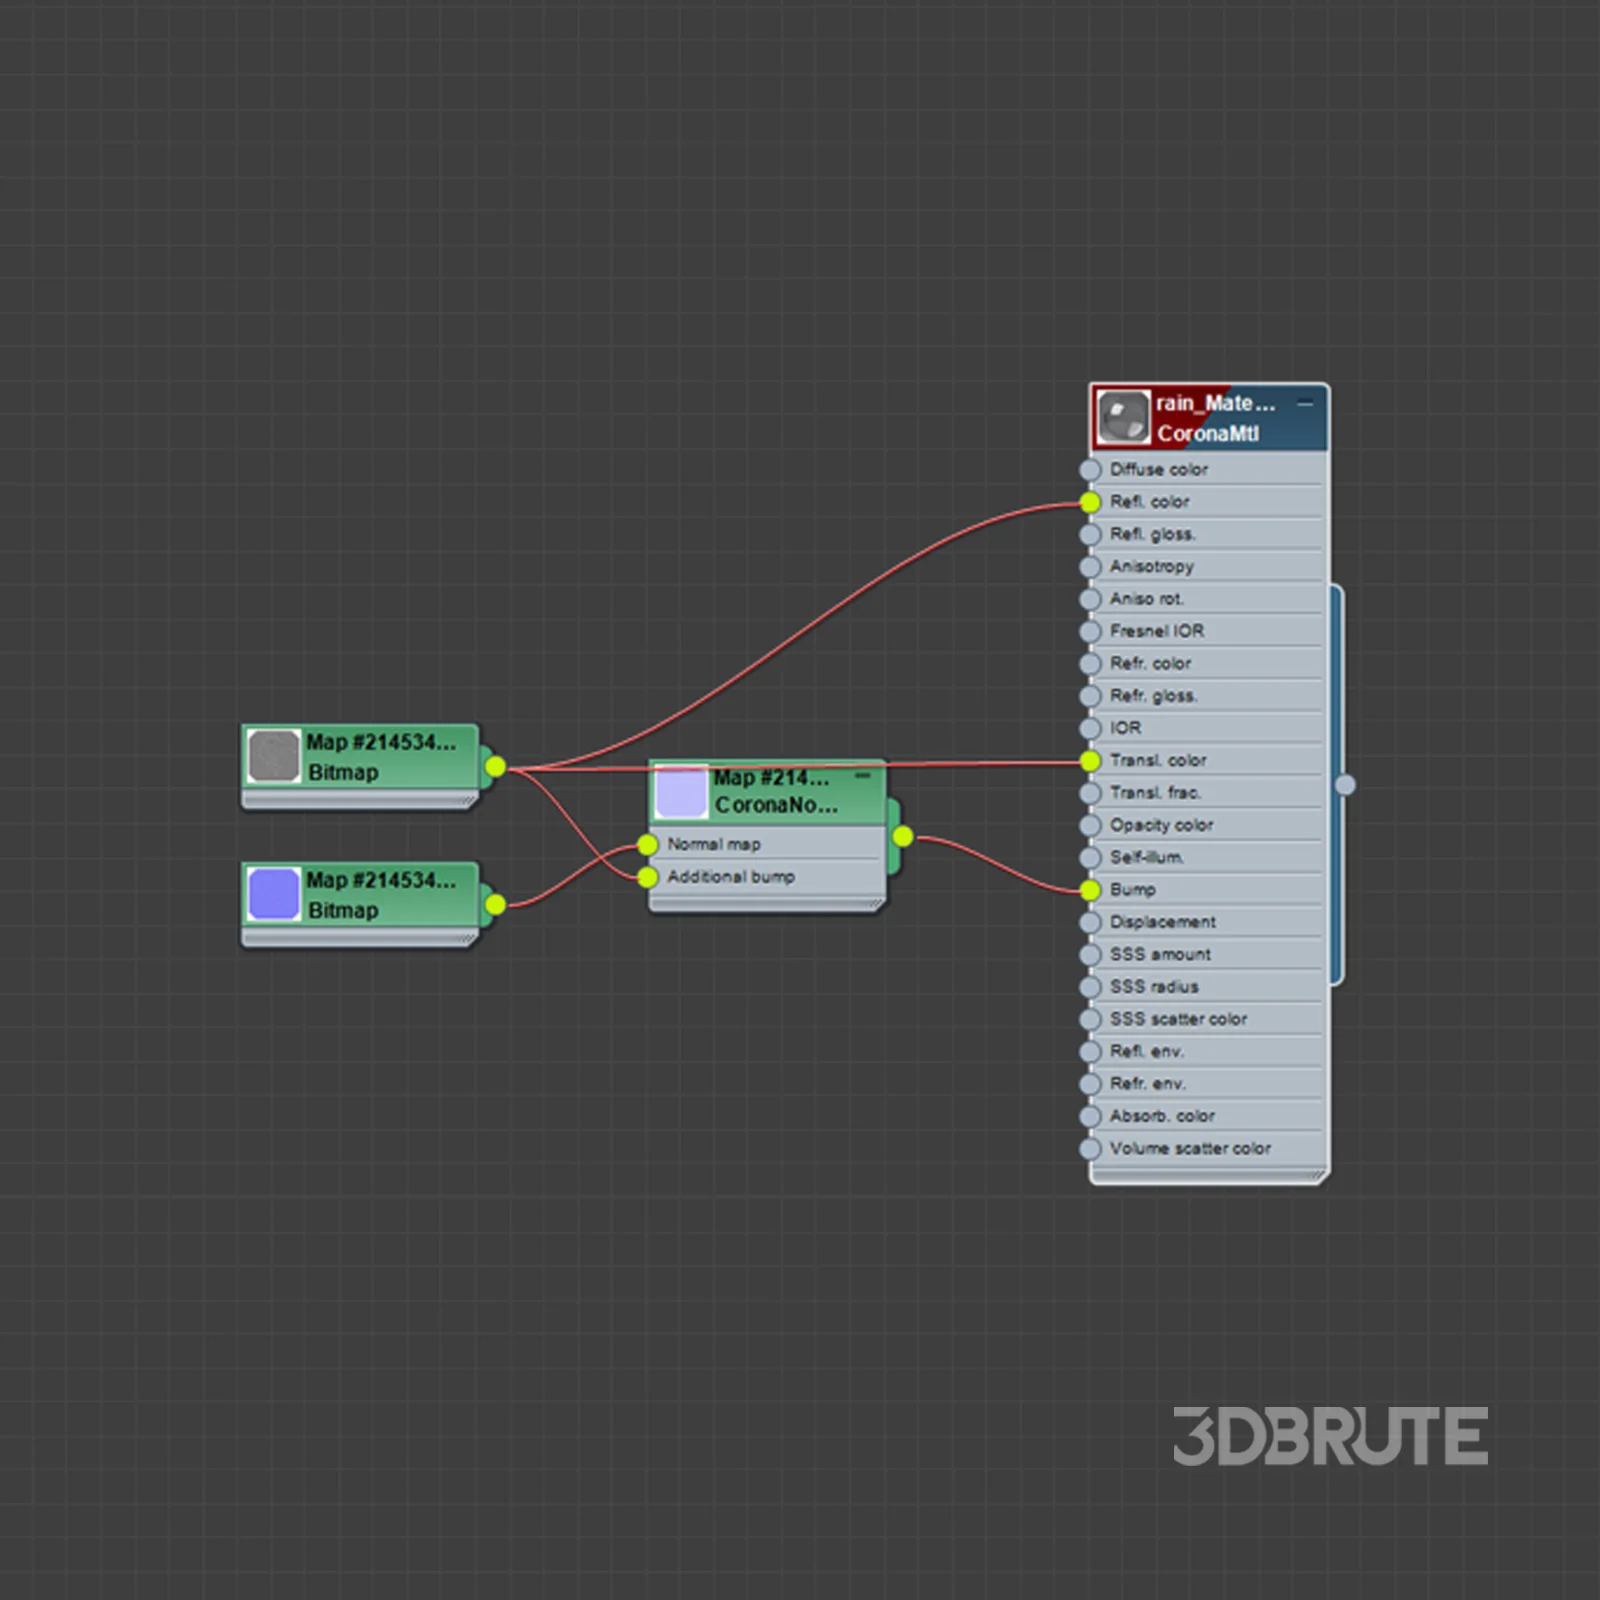Collapse the CoronaNormal map node
This screenshot has width=1600, height=1600.
pos(863,776)
